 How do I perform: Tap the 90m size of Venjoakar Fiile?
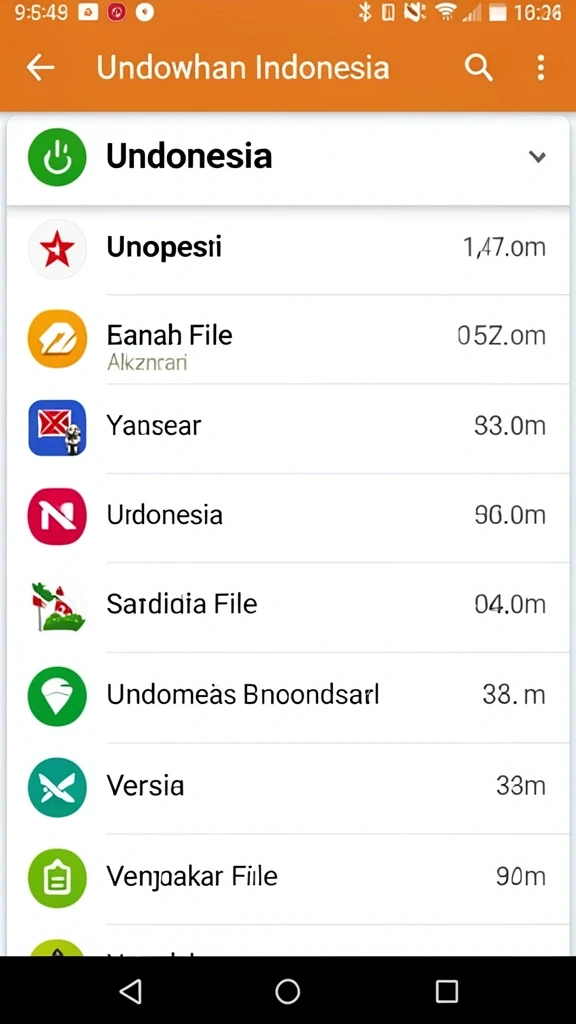point(520,876)
